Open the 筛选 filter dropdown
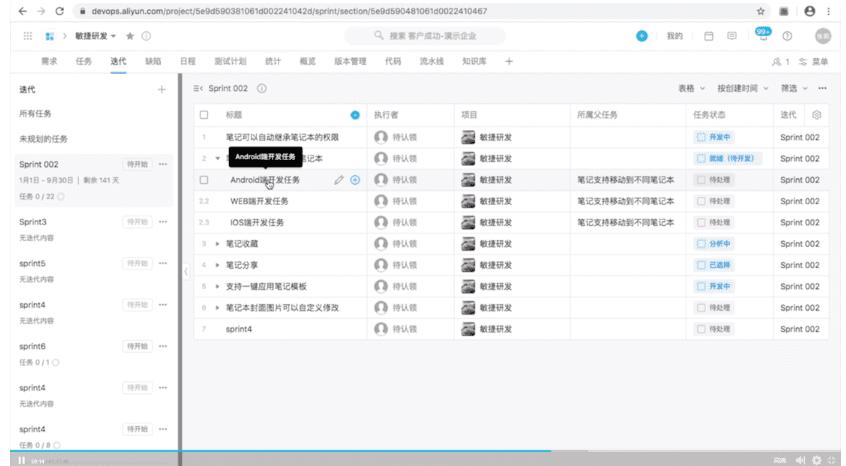 (794, 88)
